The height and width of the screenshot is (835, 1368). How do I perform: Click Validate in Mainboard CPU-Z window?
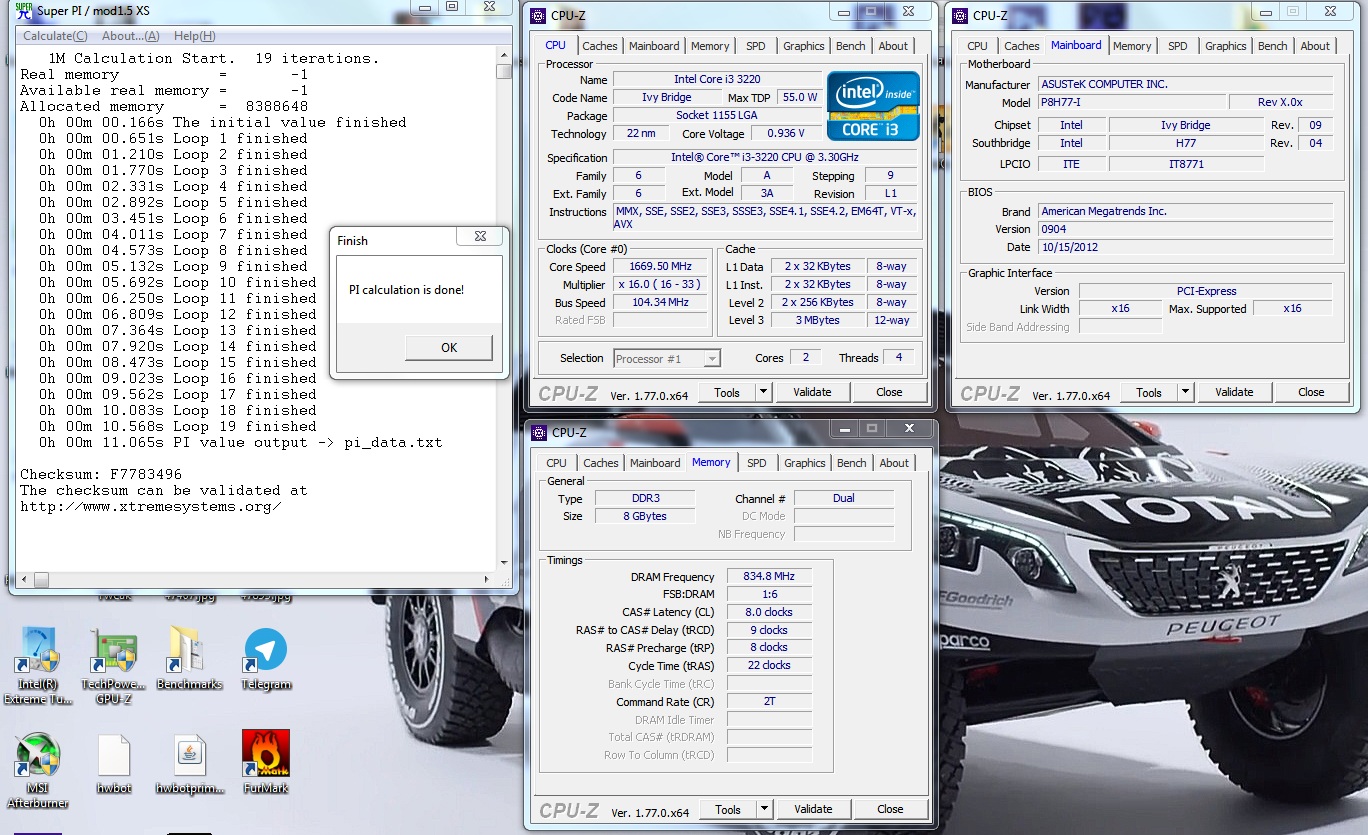(x=1234, y=392)
